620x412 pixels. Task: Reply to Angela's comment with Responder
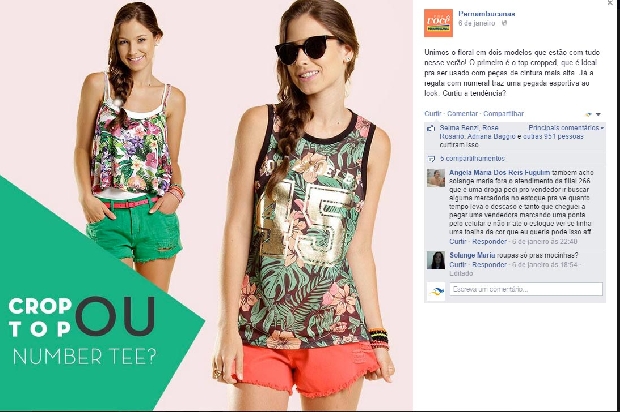coord(490,241)
